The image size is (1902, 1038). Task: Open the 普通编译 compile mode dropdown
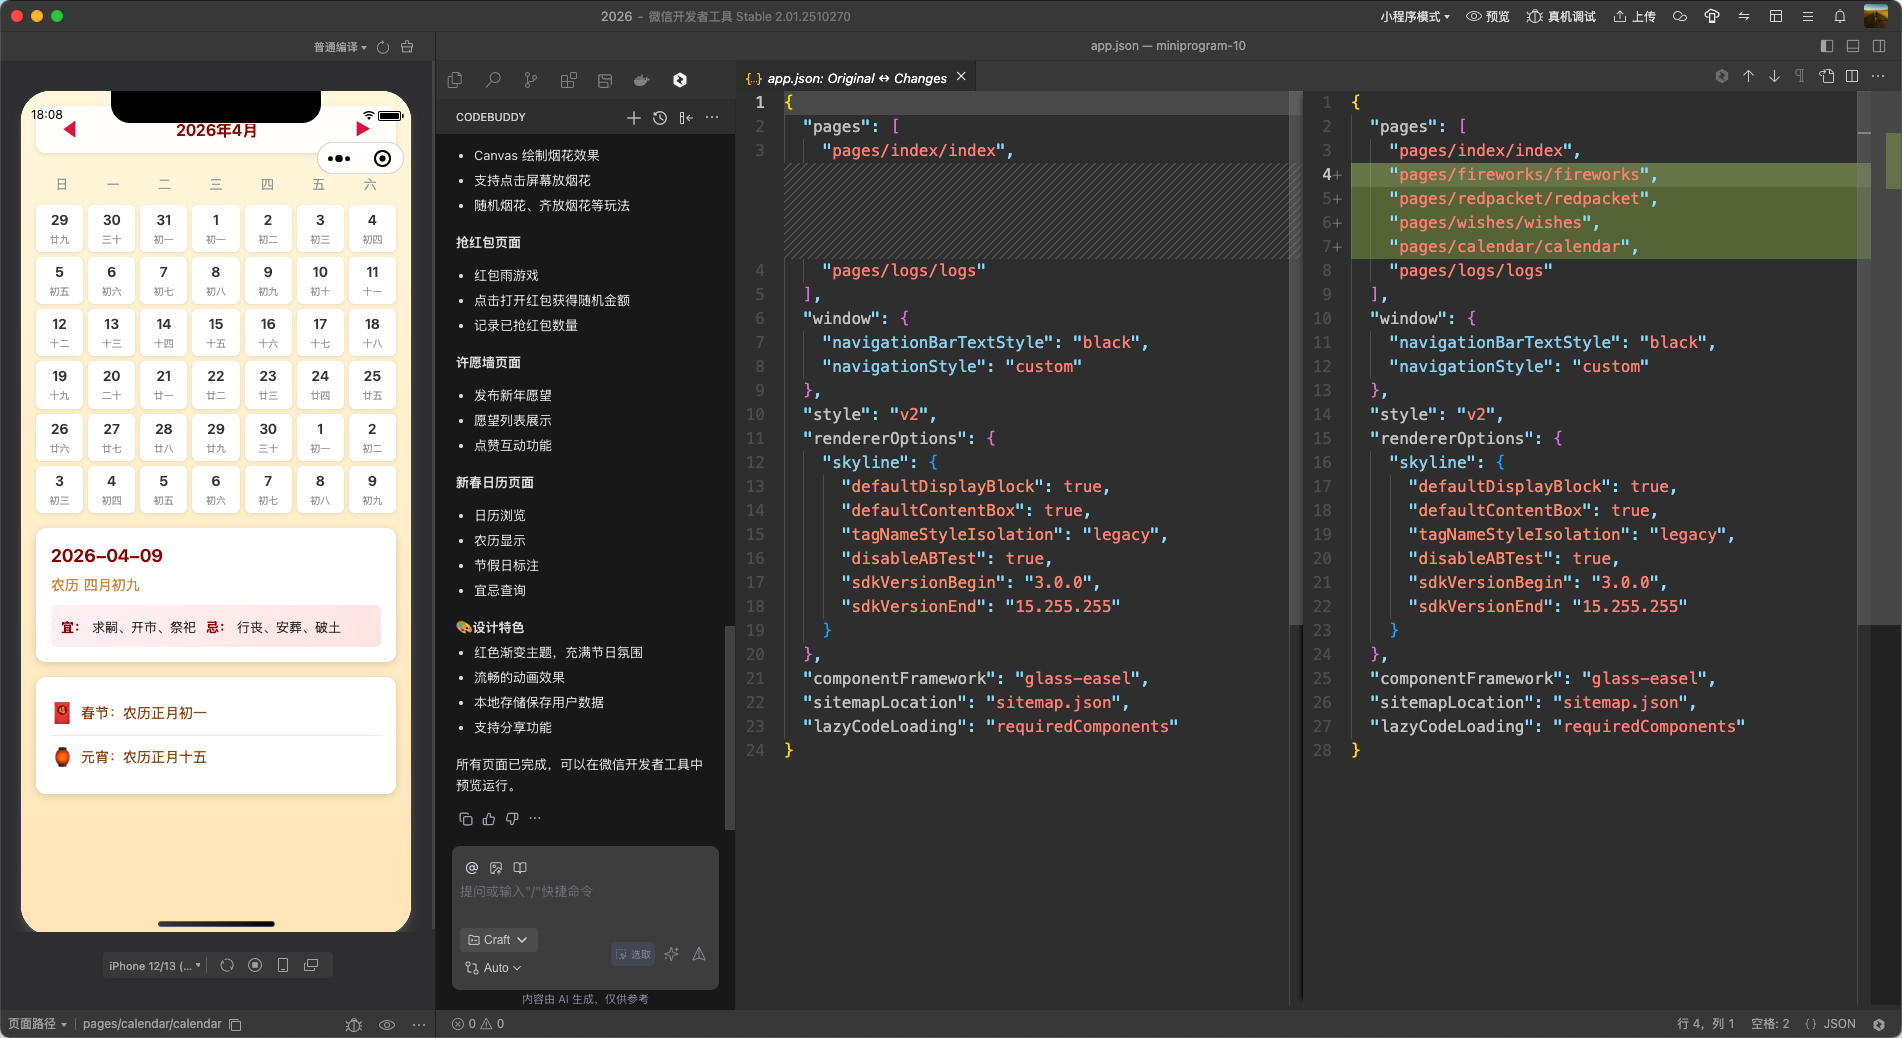[x=340, y=47]
